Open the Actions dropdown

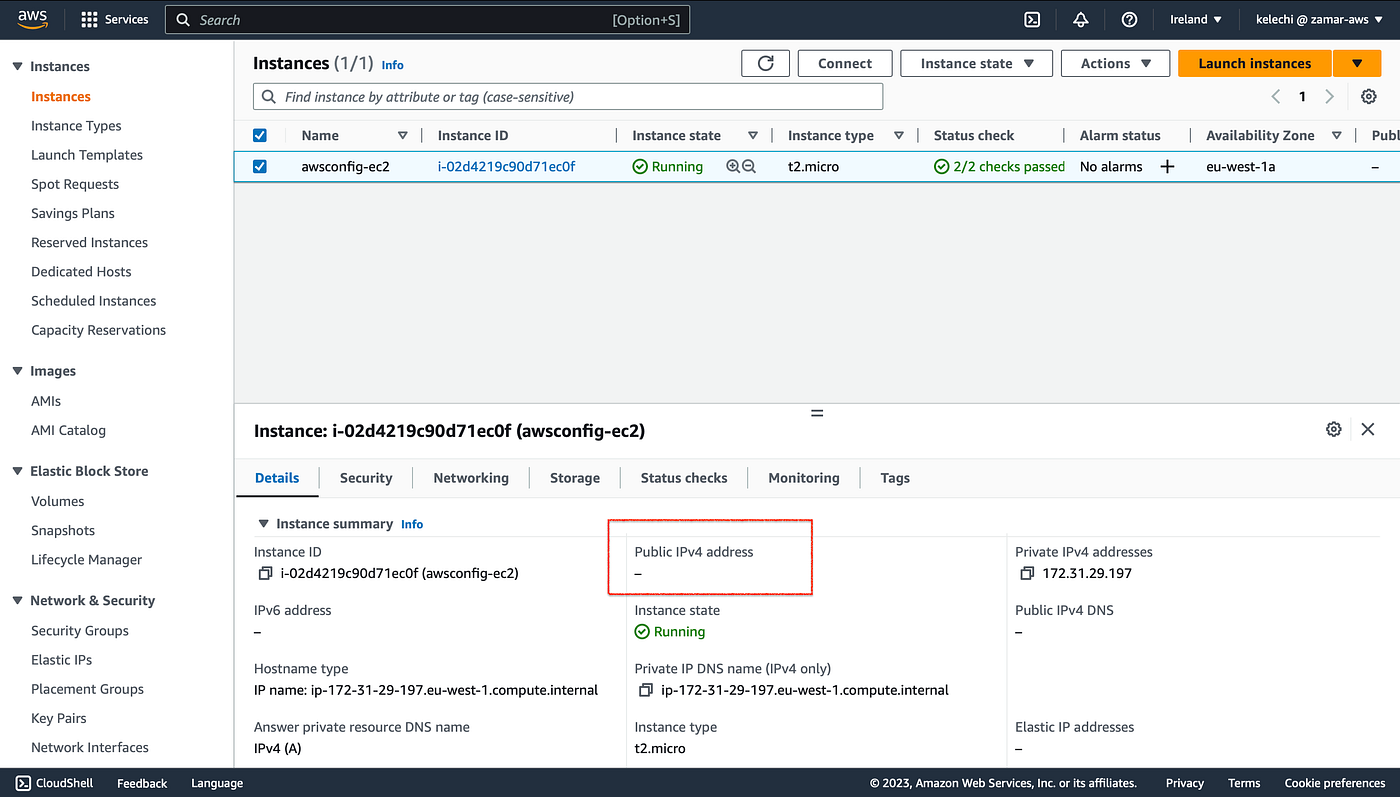[x=1115, y=63]
